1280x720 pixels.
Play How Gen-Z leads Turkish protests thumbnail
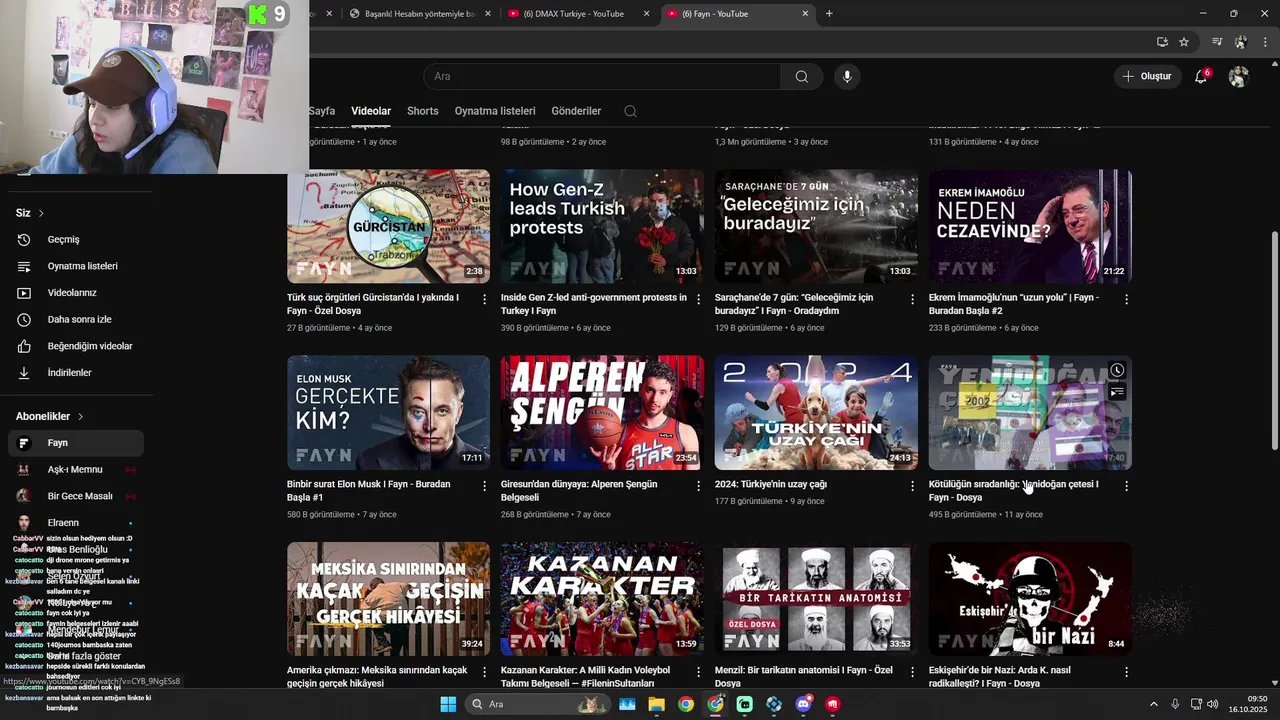[x=602, y=227]
